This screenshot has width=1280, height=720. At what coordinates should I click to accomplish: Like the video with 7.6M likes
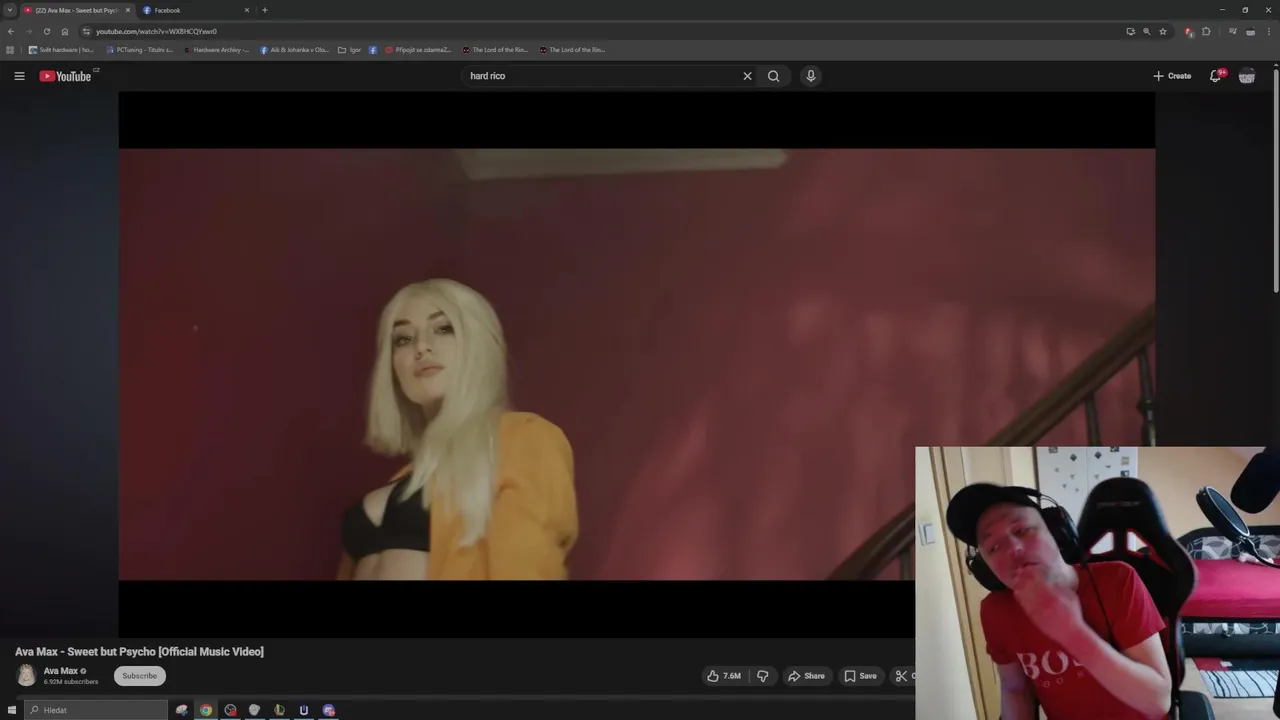[x=724, y=676]
